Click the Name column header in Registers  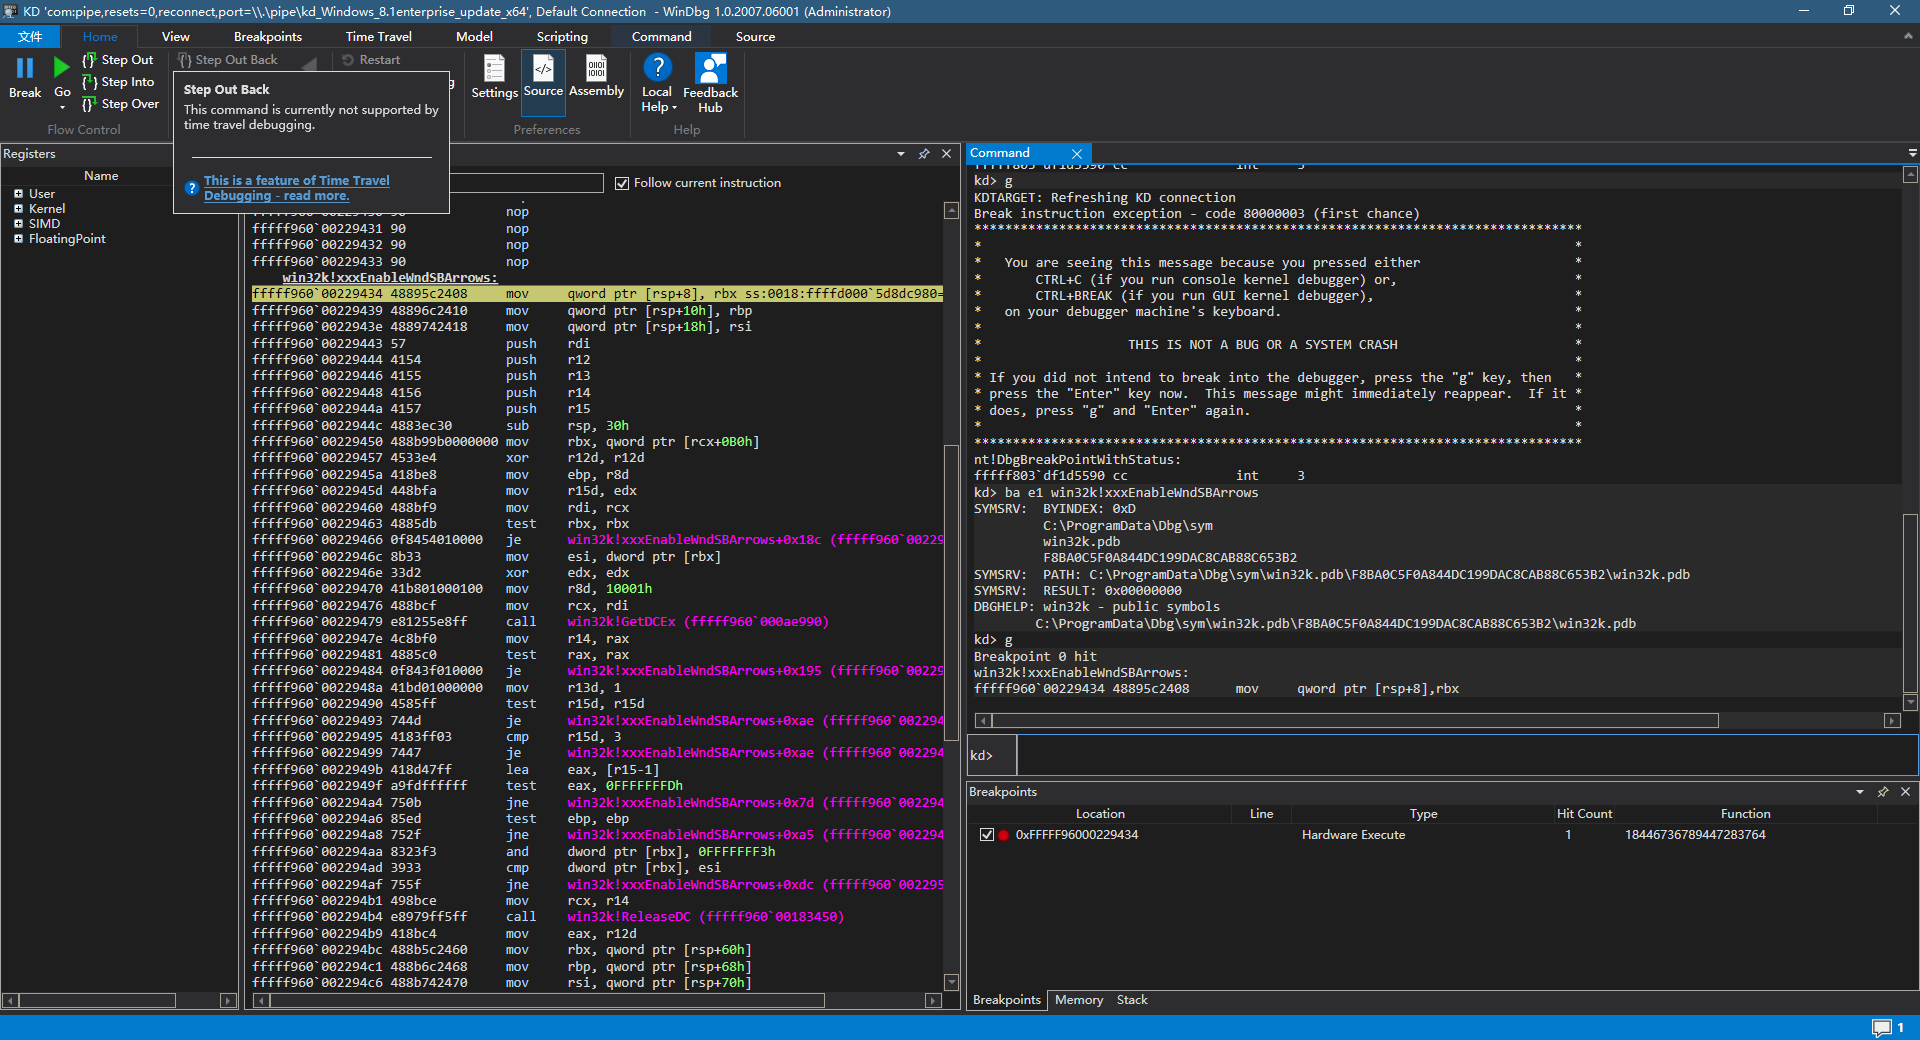(101, 176)
